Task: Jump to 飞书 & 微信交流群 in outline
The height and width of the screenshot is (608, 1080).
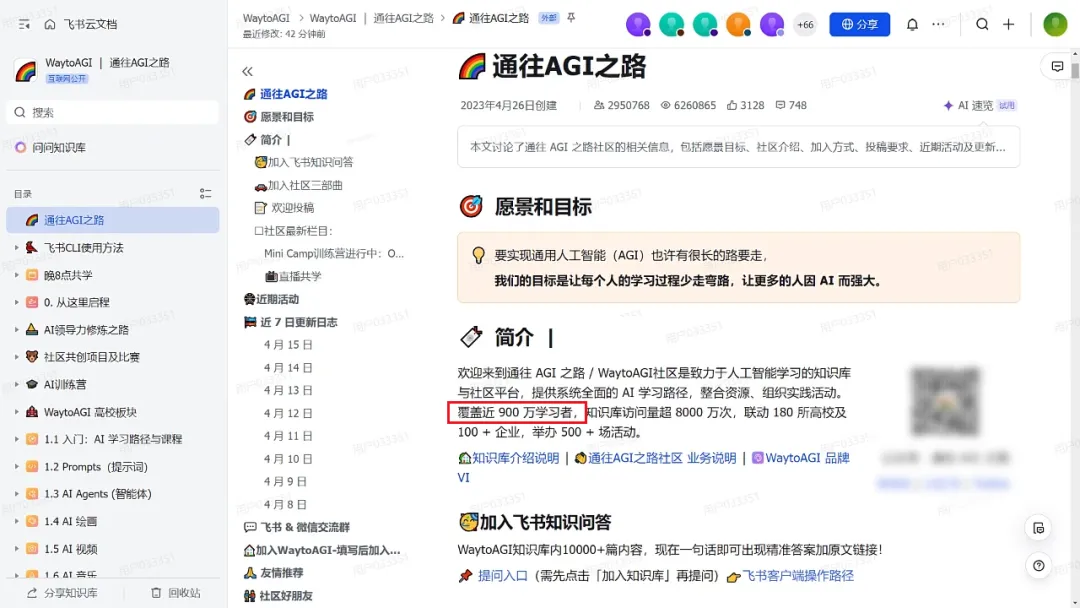Action: 304,527
